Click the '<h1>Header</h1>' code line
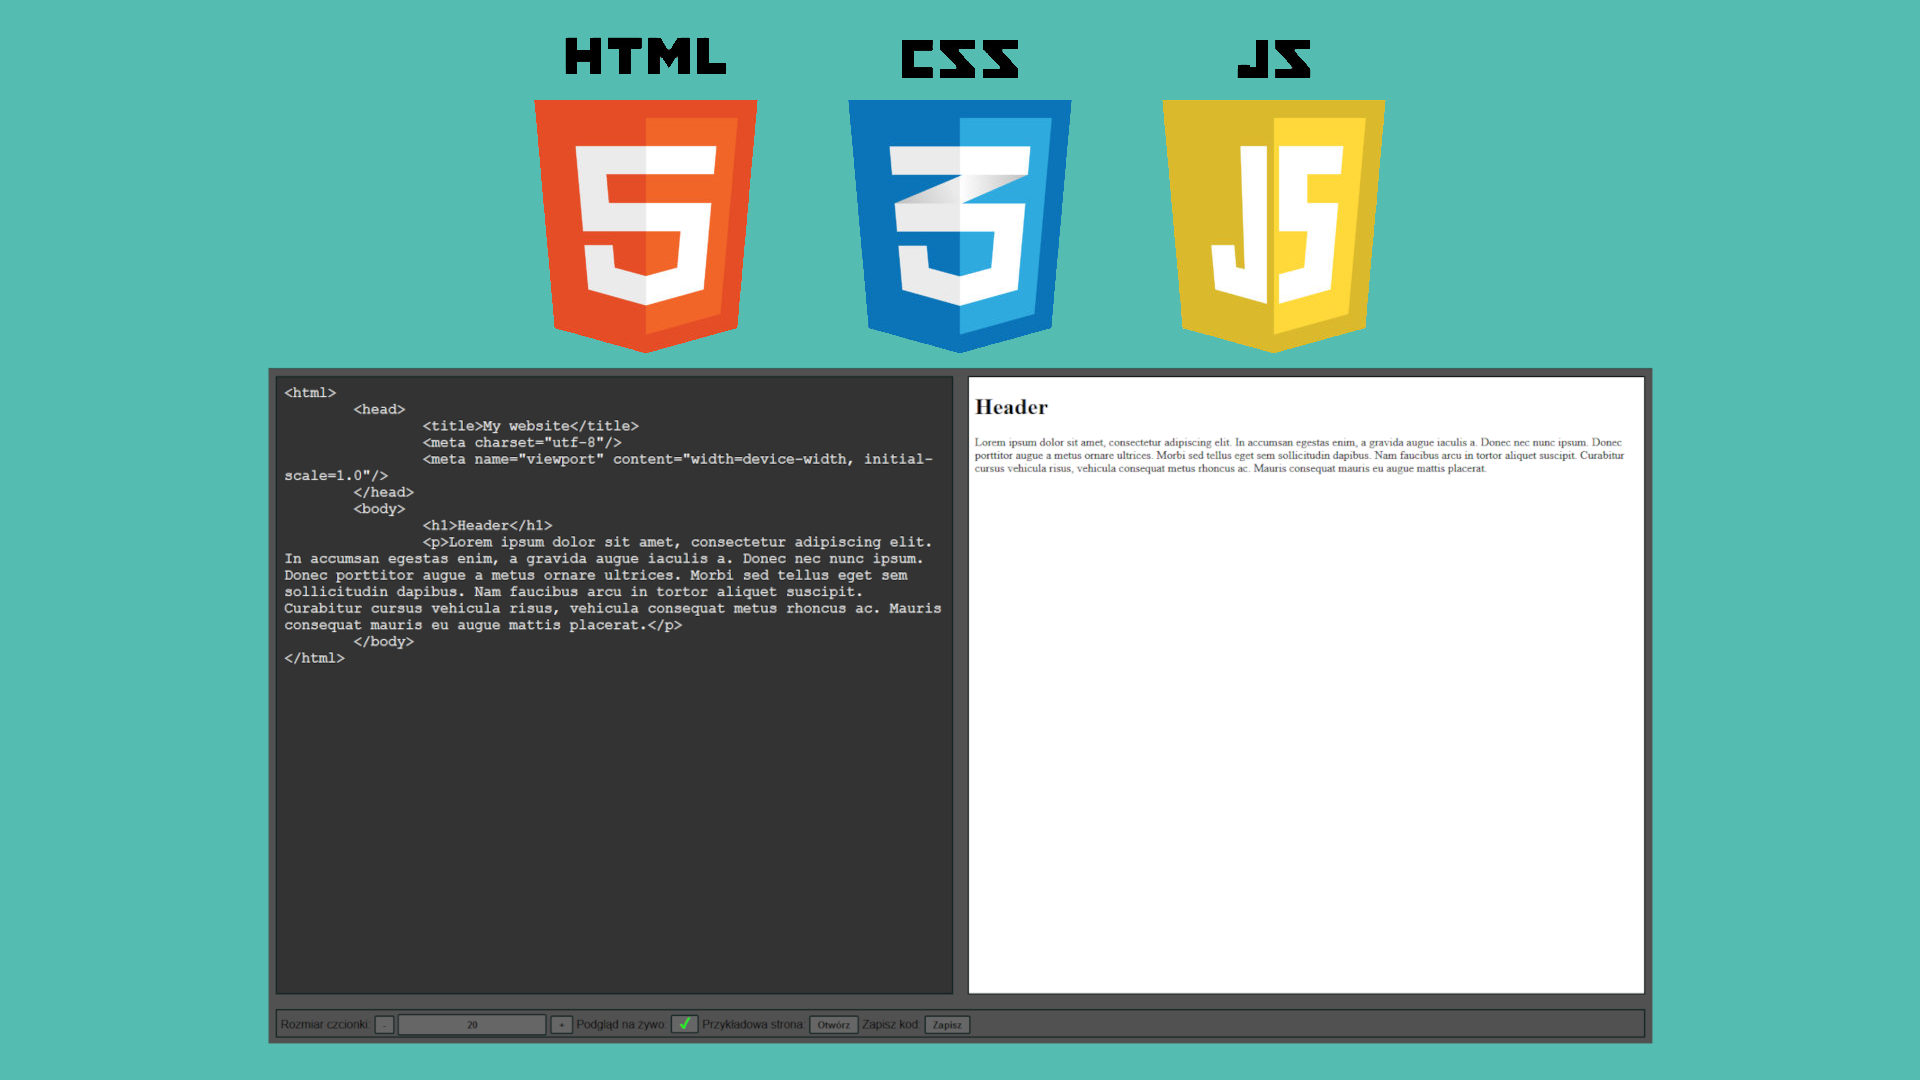Image resolution: width=1920 pixels, height=1080 pixels. (487, 526)
